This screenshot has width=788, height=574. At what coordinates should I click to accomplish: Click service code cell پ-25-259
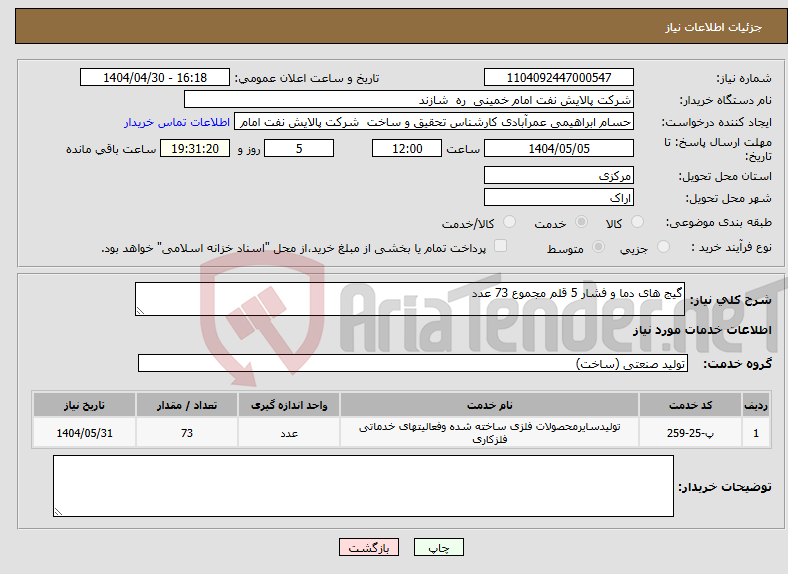click(691, 433)
